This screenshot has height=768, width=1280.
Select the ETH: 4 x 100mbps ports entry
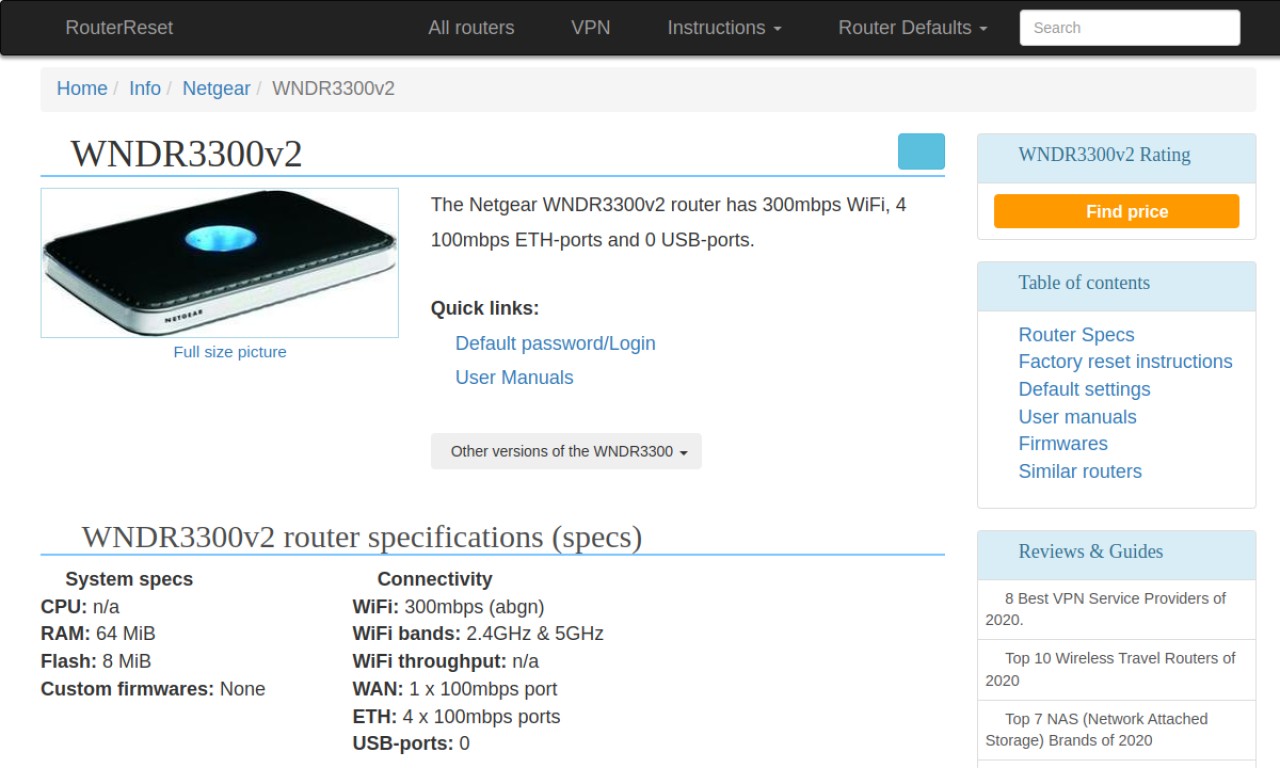456,717
